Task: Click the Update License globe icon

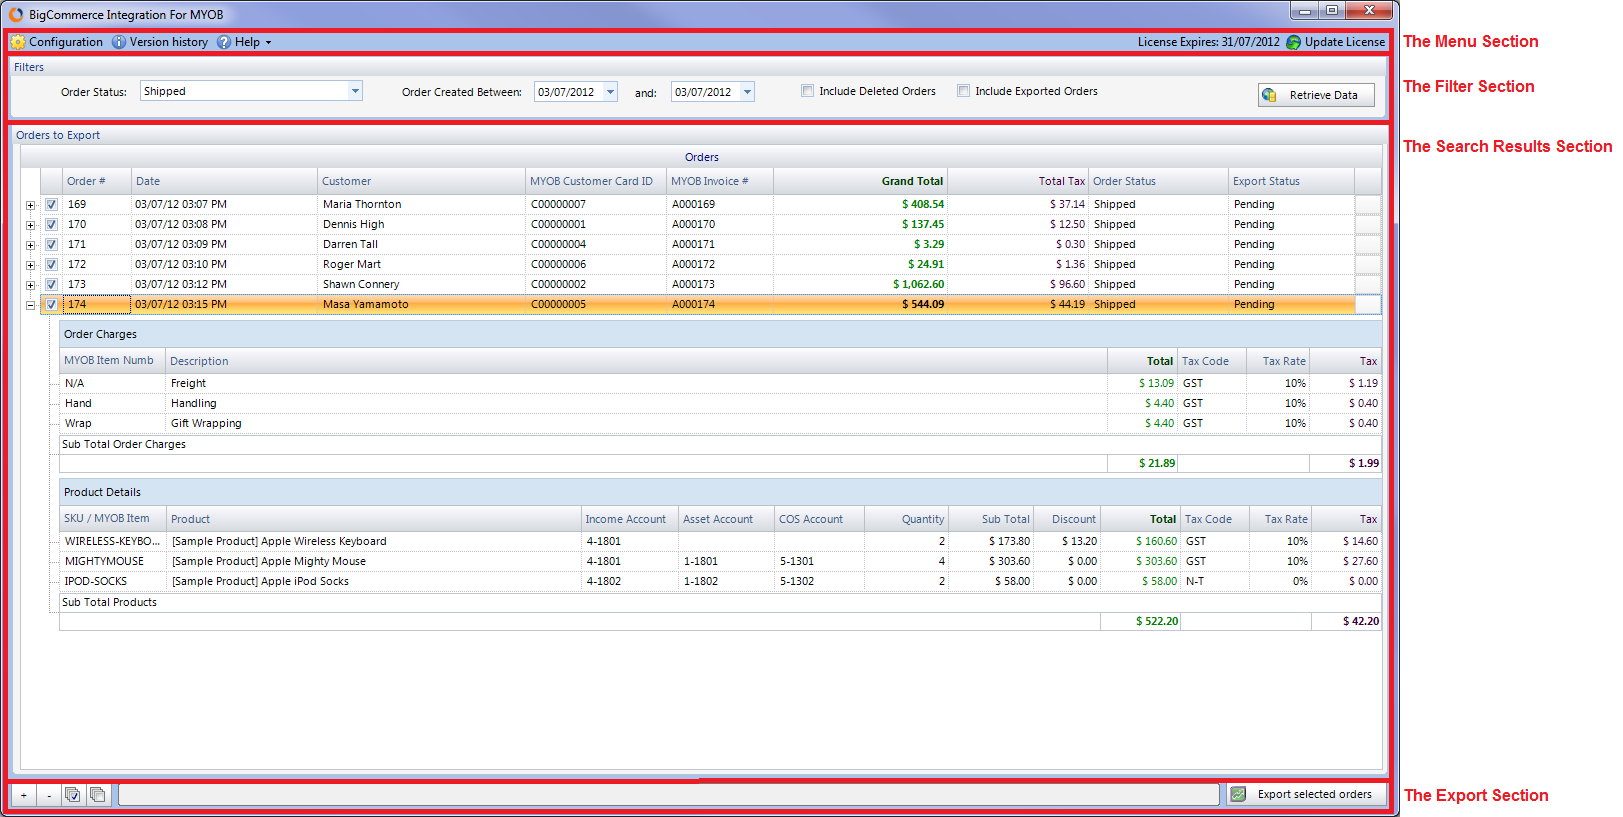Action: coord(1293,42)
